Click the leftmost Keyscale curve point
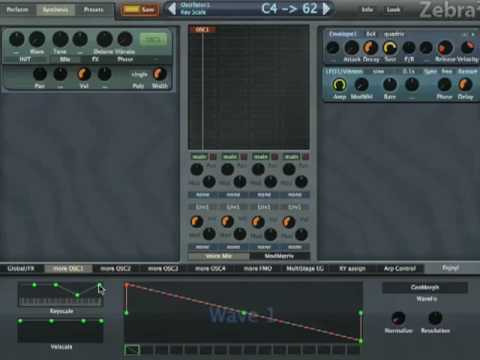Viewport: 480px width, 360px height. 34,285
